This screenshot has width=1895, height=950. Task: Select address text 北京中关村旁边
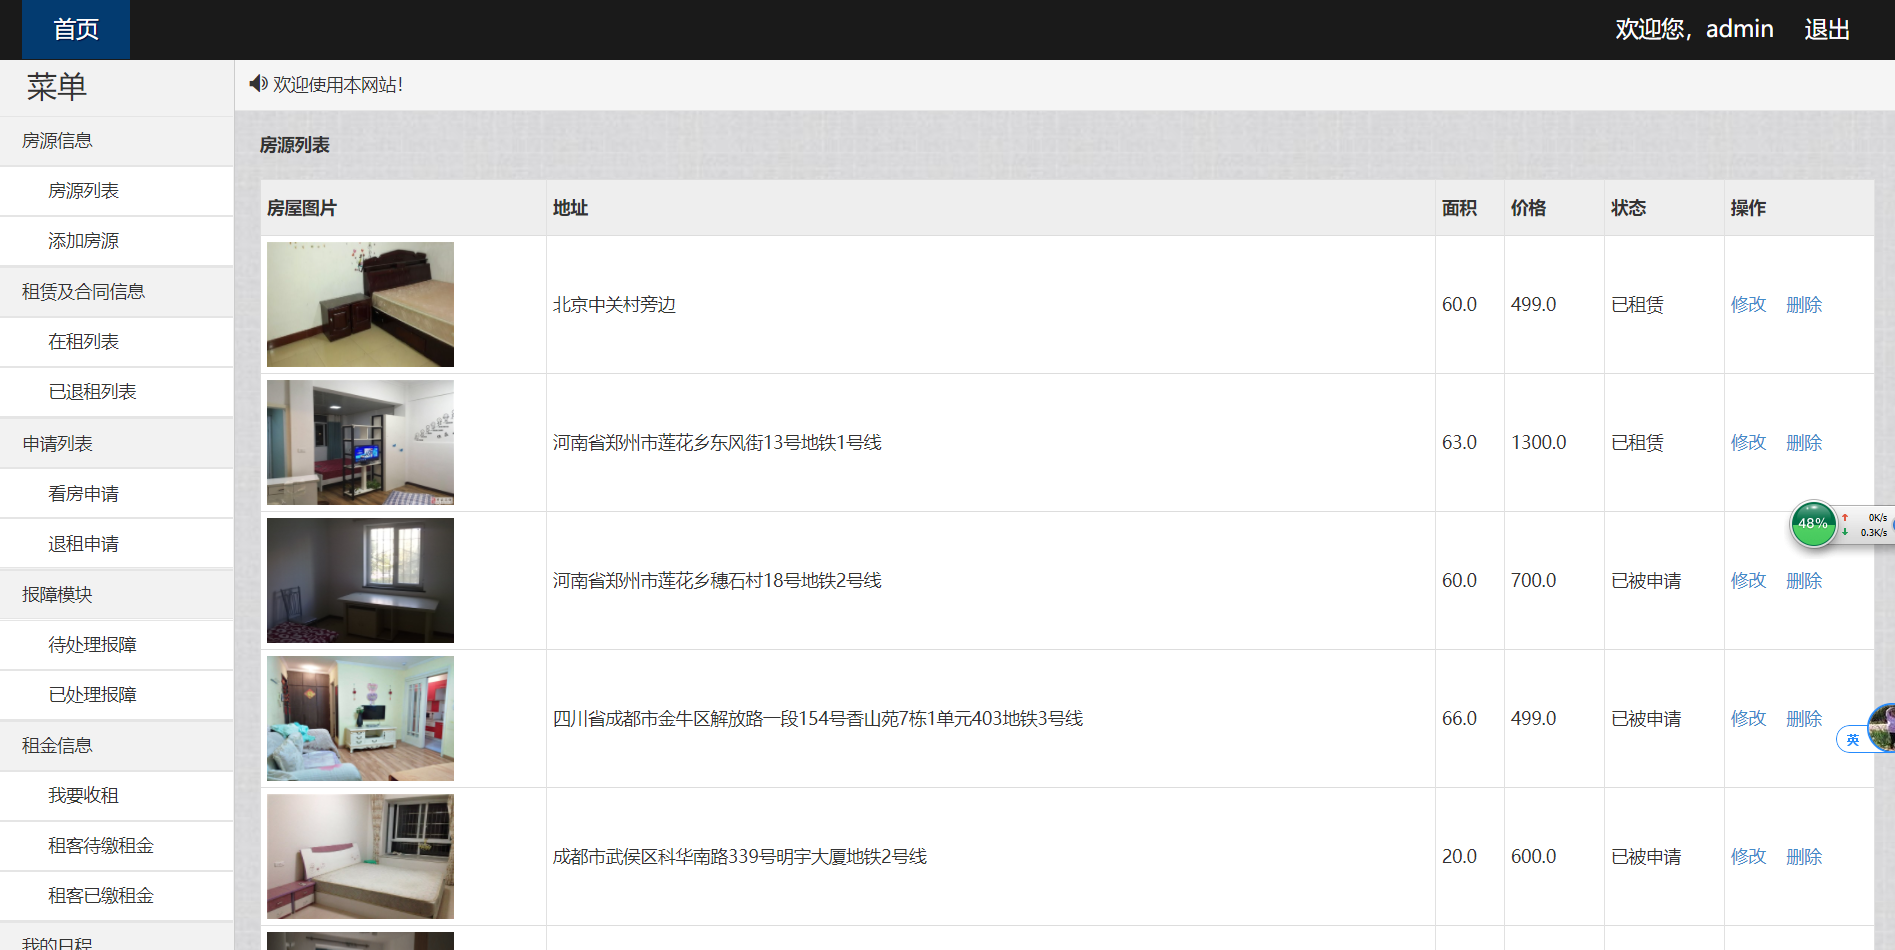(614, 305)
